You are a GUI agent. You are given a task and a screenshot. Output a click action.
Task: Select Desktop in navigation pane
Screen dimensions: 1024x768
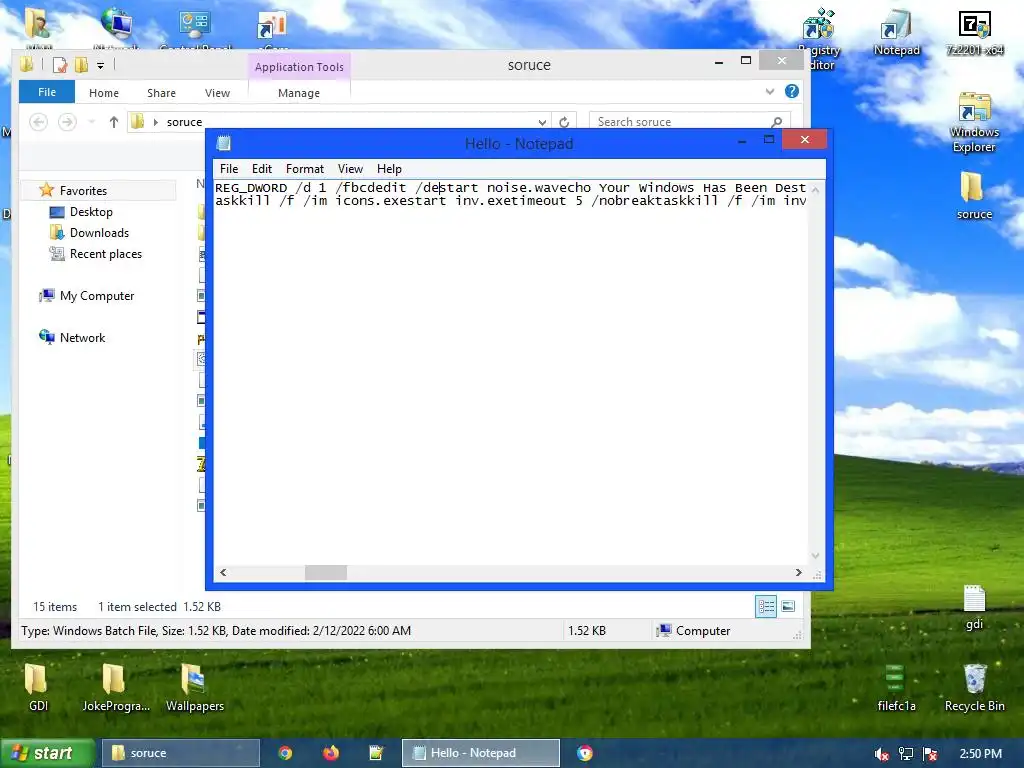91,212
